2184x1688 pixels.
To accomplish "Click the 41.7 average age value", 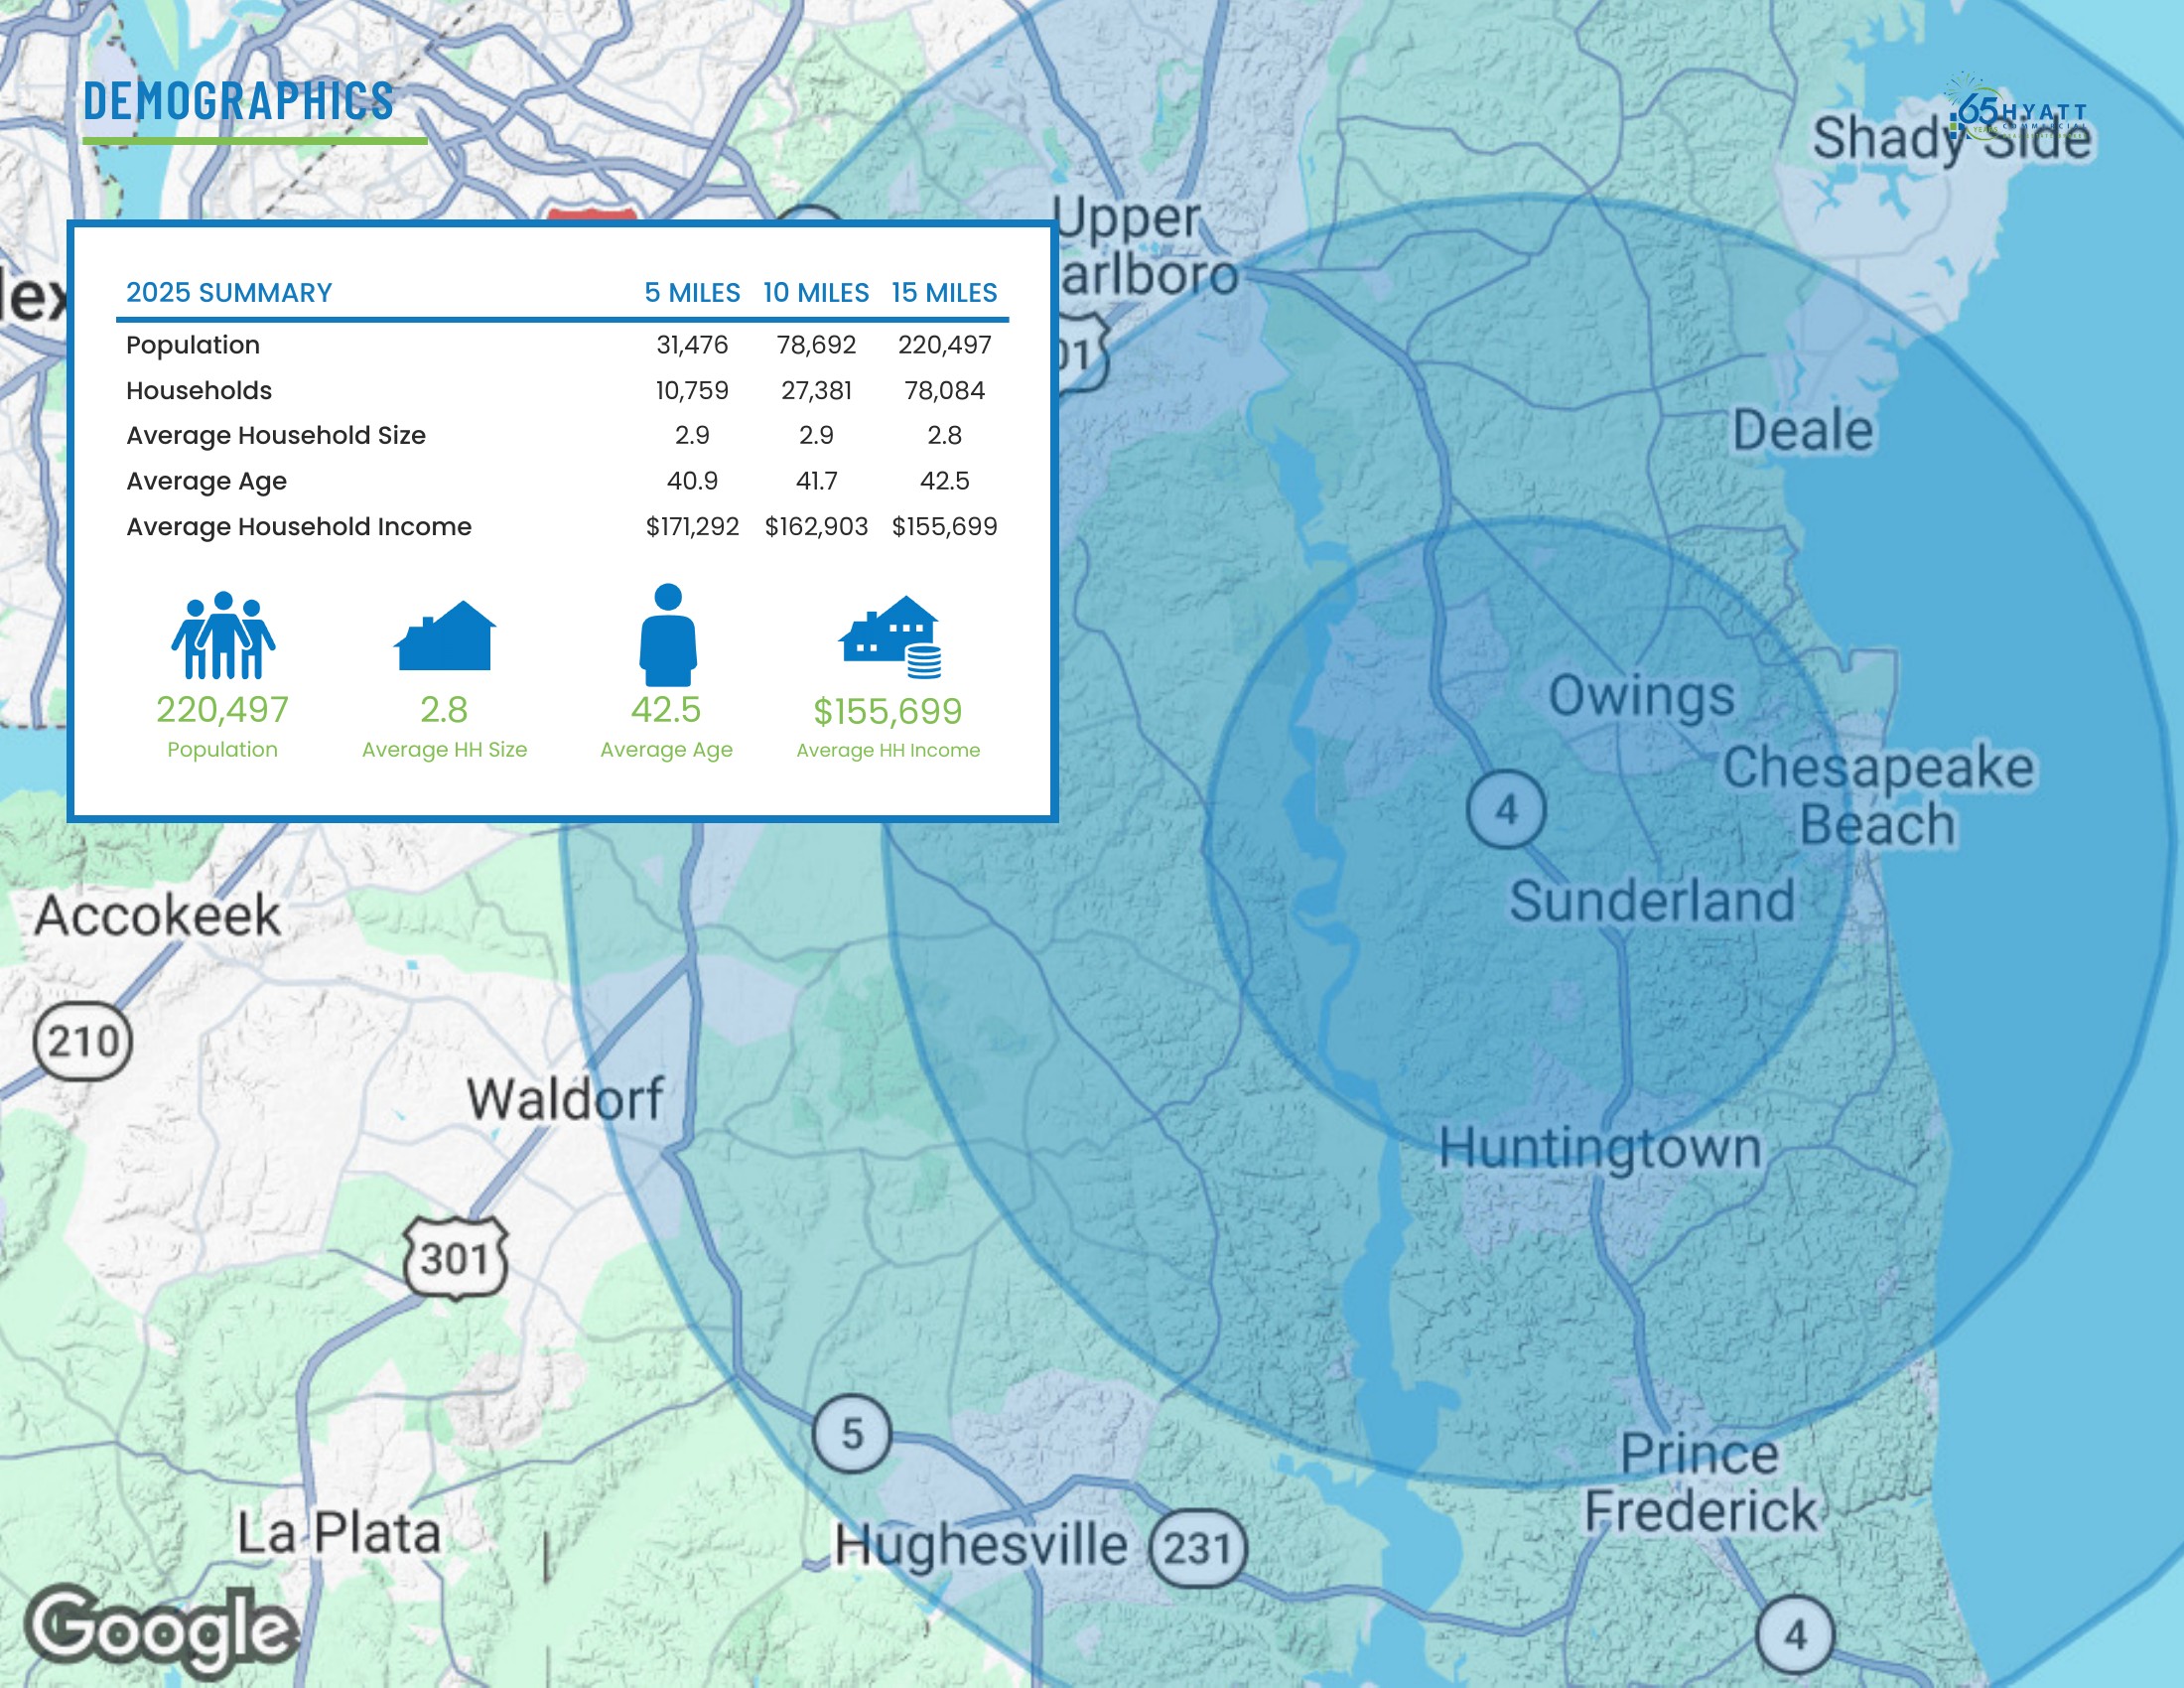I will pyautogui.click(x=816, y=481).
